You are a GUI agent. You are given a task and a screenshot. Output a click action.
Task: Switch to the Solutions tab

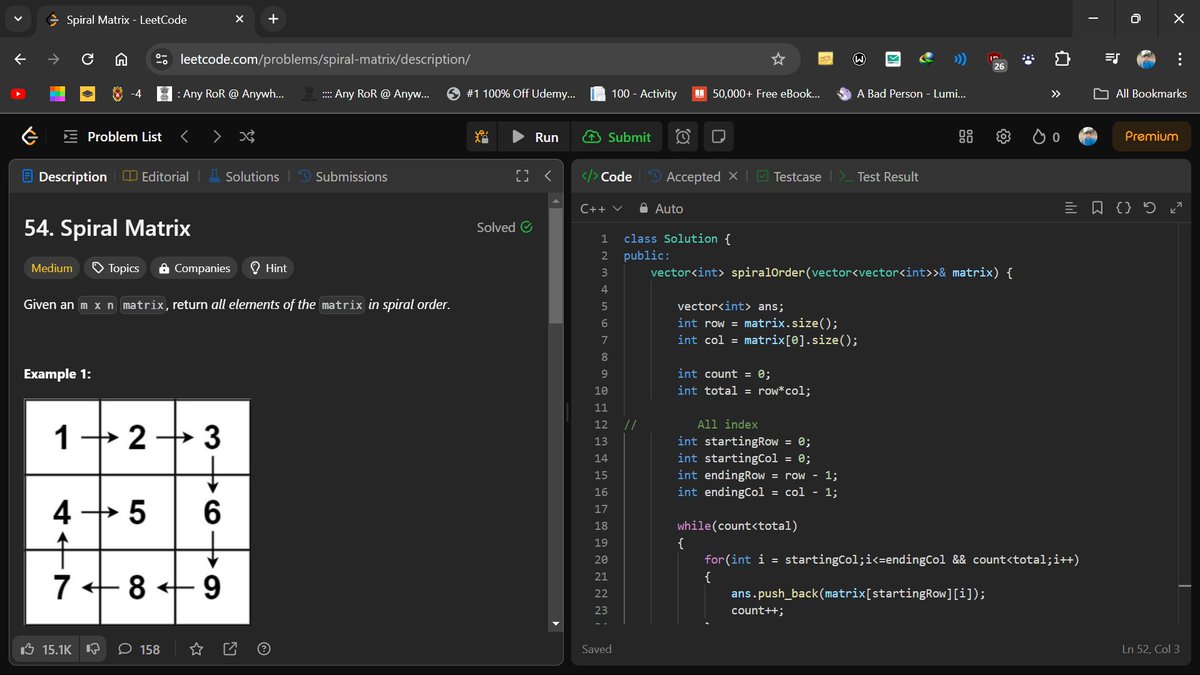coord(243,176)
